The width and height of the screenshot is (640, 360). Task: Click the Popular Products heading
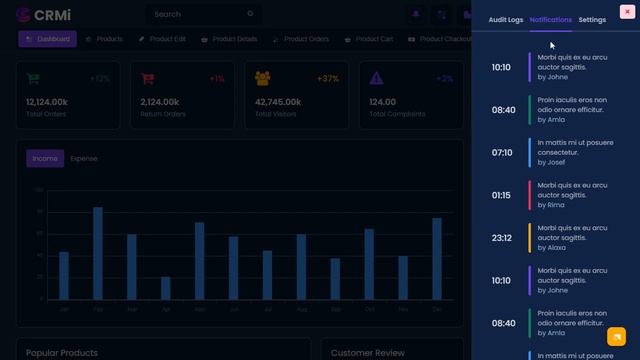tap(62, 353)
